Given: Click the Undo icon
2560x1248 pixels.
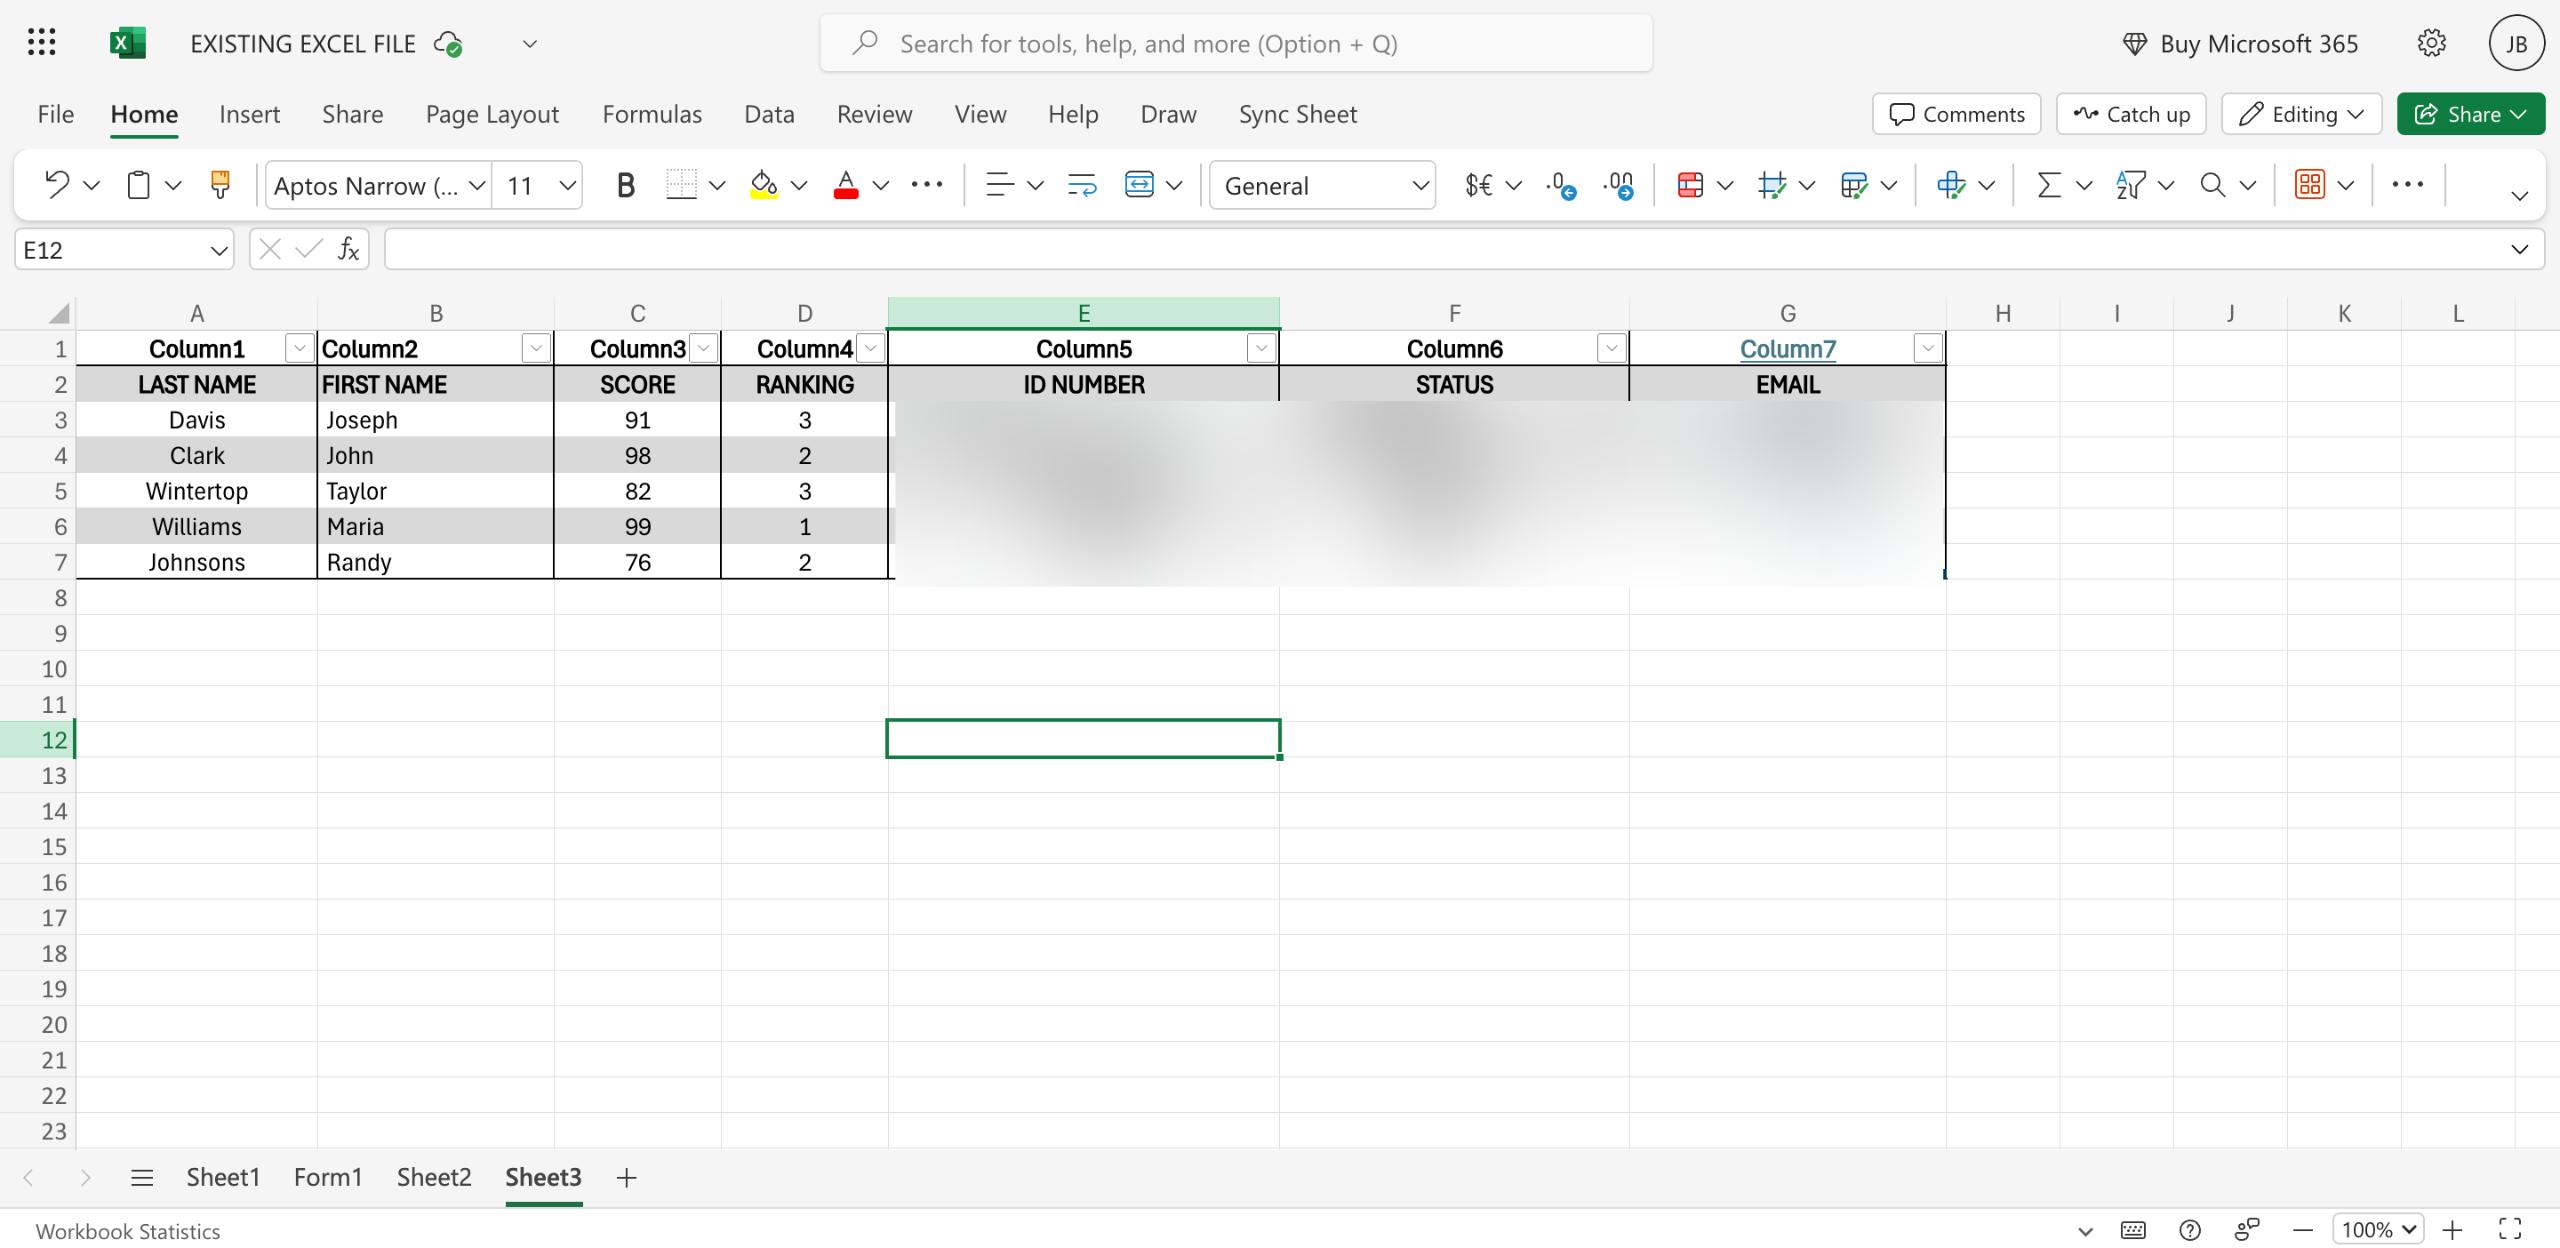Looking at the screenshot, I should (x=56, y=185).
